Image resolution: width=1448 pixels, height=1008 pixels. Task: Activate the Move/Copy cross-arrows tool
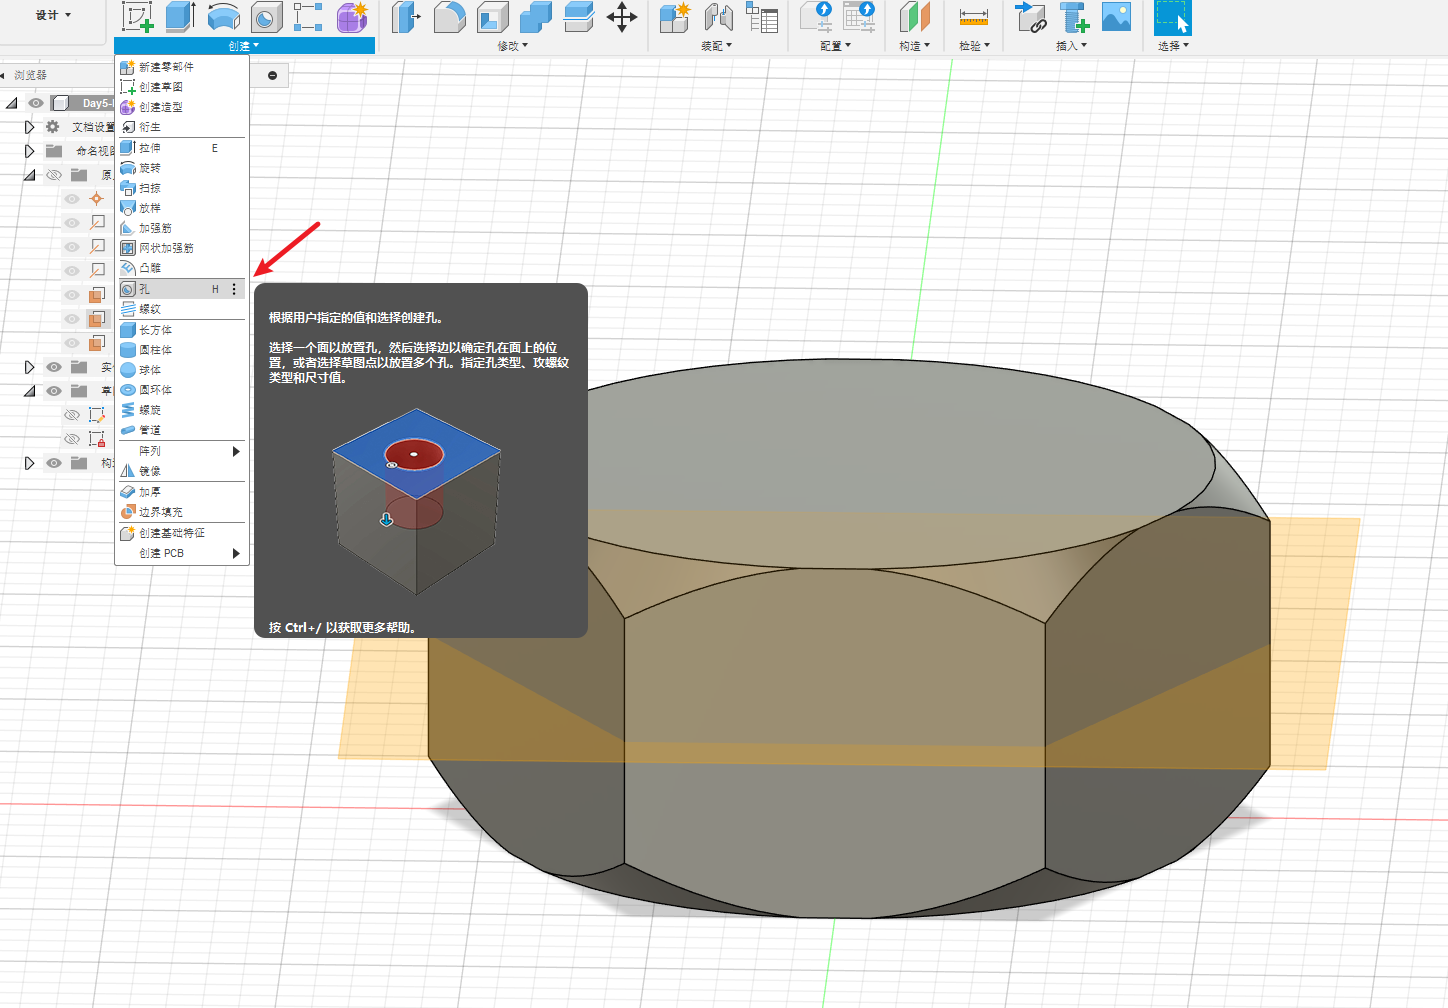(x=622, y=17)
